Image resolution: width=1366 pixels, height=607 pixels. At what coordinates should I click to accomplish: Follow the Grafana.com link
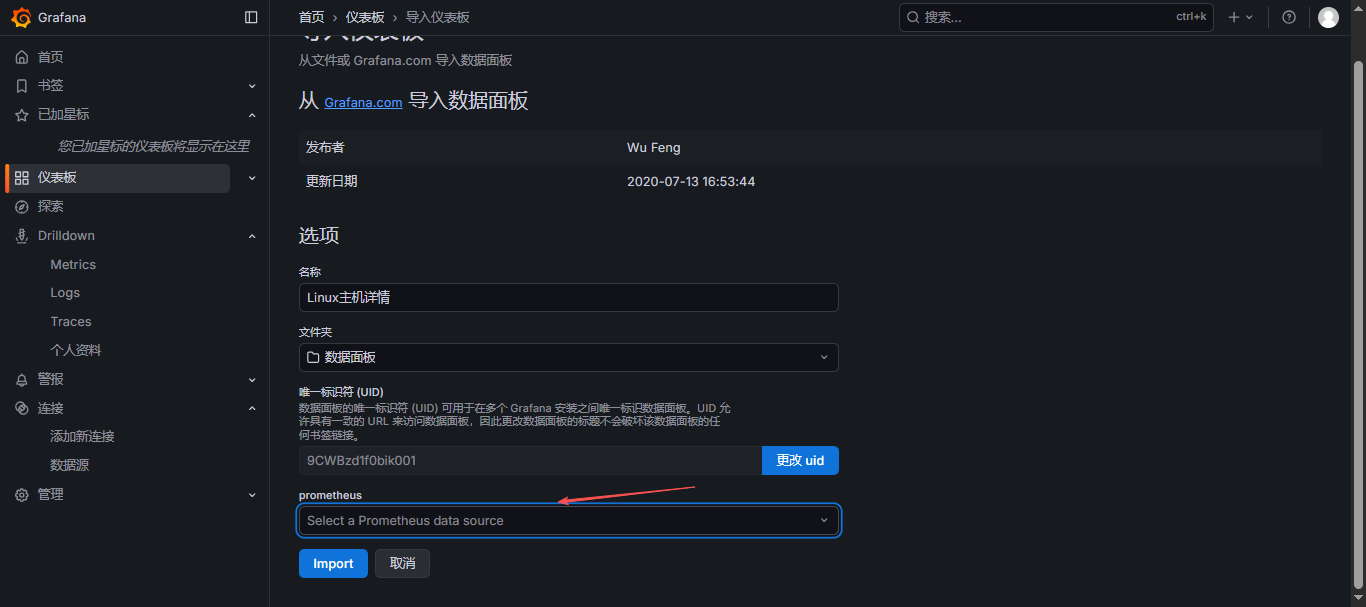pos(363,103)
